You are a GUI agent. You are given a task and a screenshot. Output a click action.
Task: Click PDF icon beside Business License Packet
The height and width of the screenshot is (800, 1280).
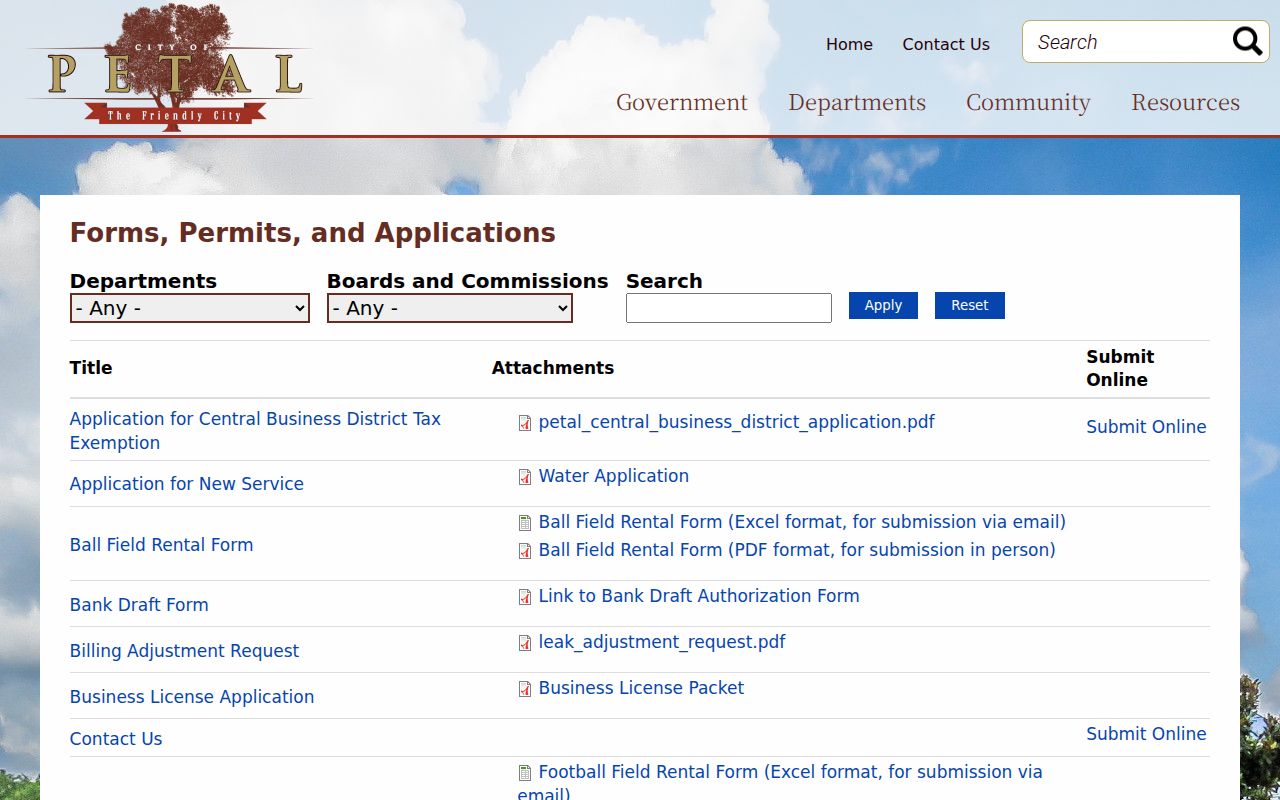pyautogui.click(x=525, y=689)
